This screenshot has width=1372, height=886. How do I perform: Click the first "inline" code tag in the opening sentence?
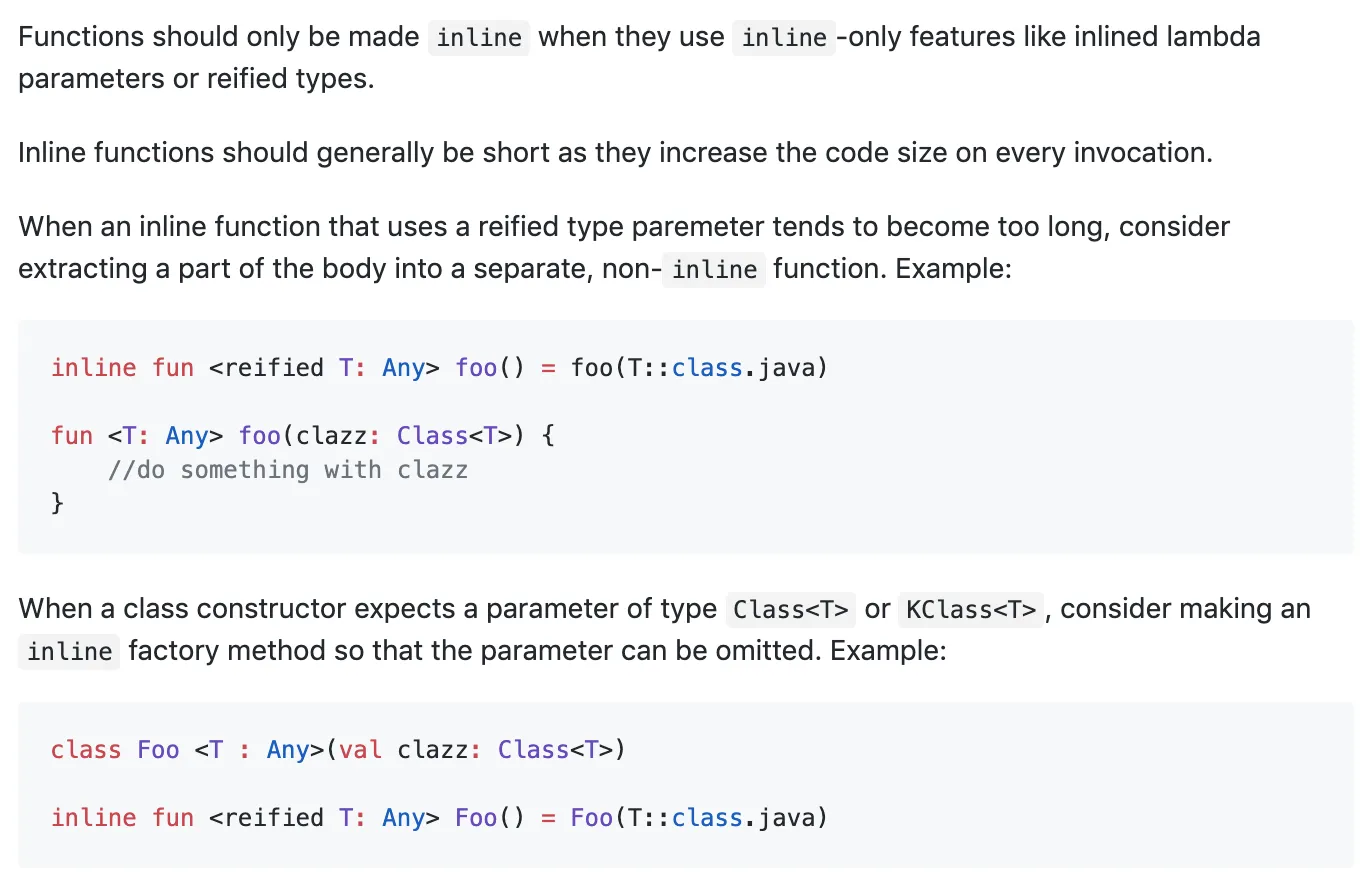pos(479,38)
